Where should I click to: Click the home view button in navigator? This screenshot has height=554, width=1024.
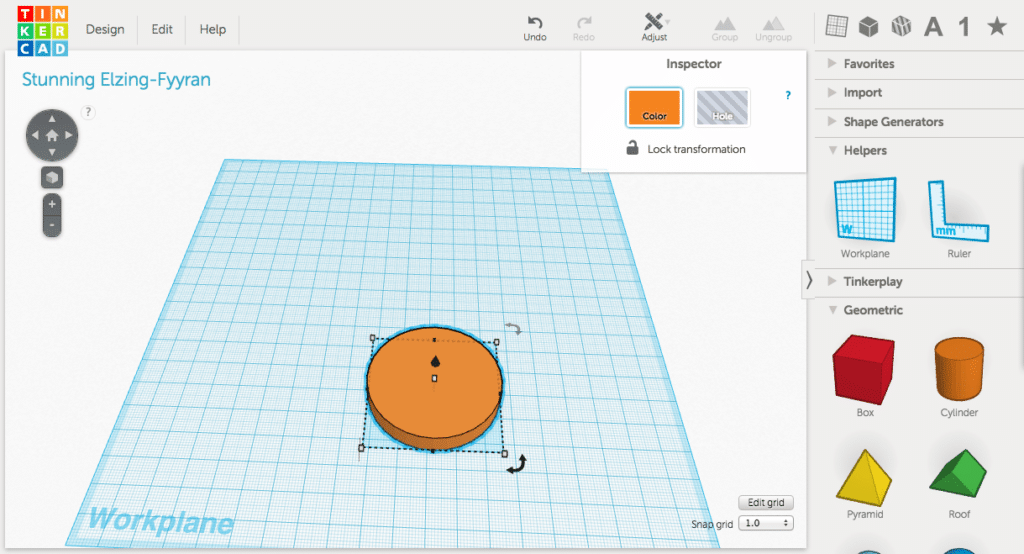[x=52, y=135]
